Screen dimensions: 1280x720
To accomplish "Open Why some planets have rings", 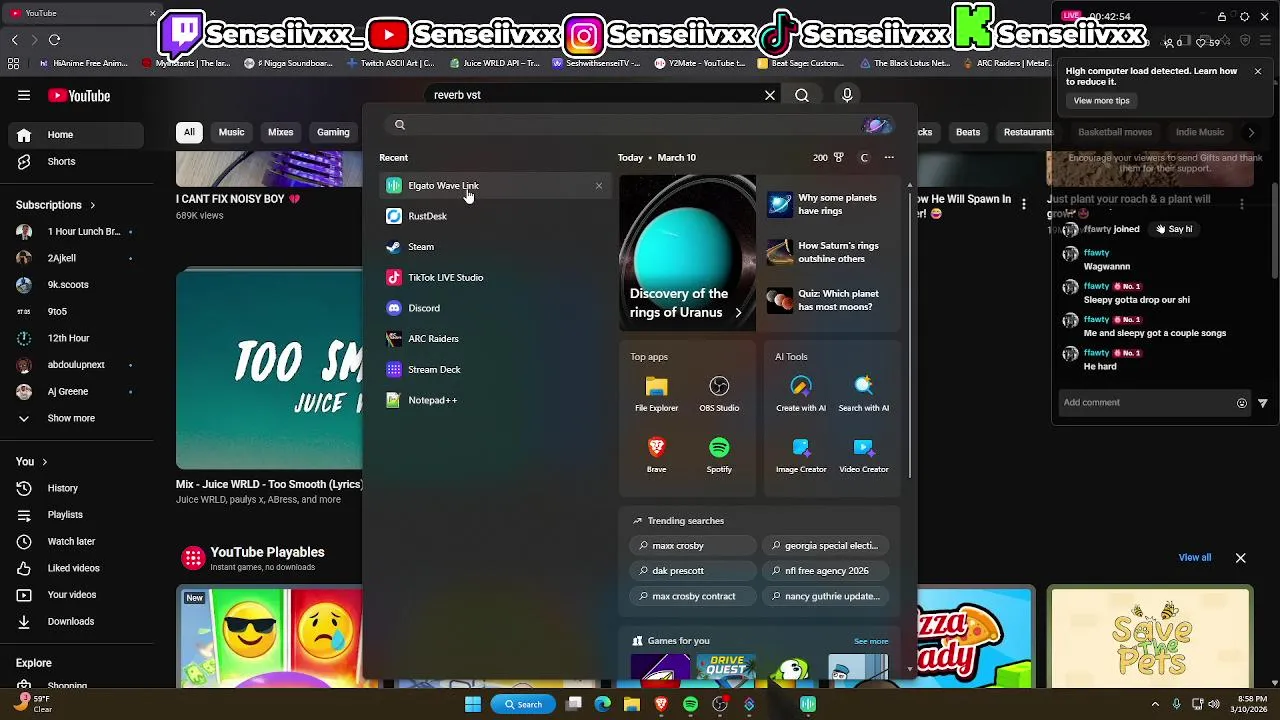I will (x=828, y=204).
